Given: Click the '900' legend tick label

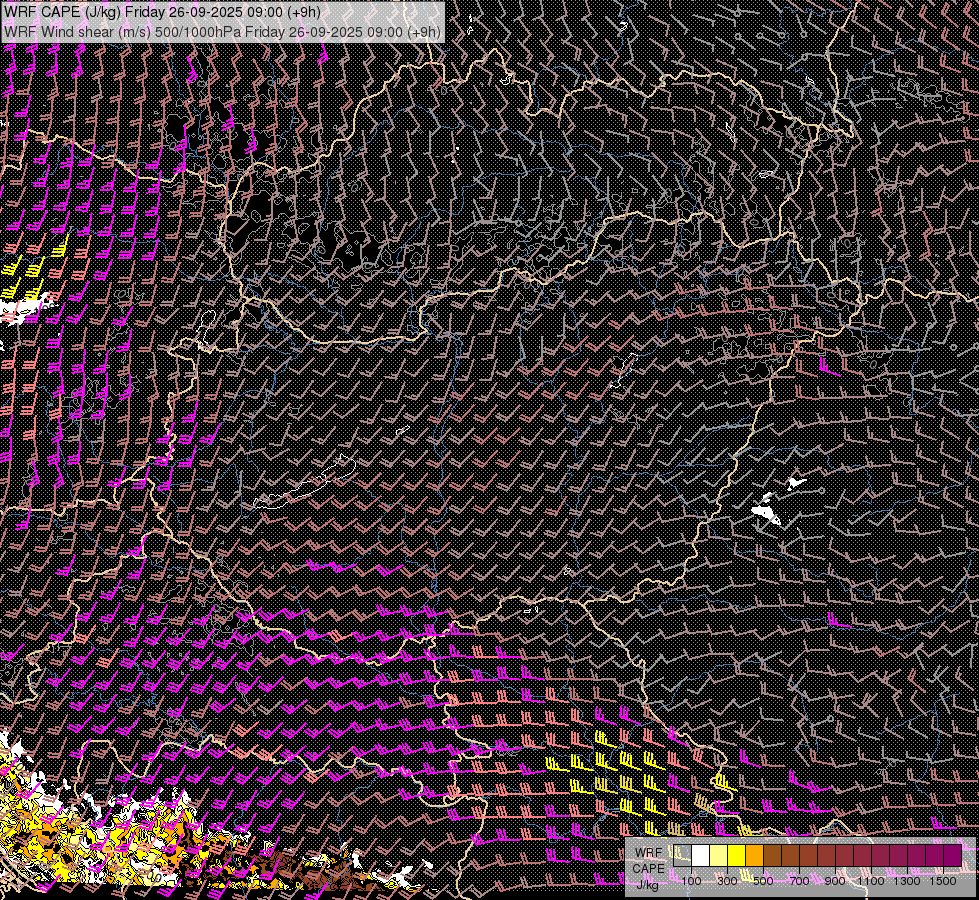Looking at the screenshot, I should pos(835,881).
